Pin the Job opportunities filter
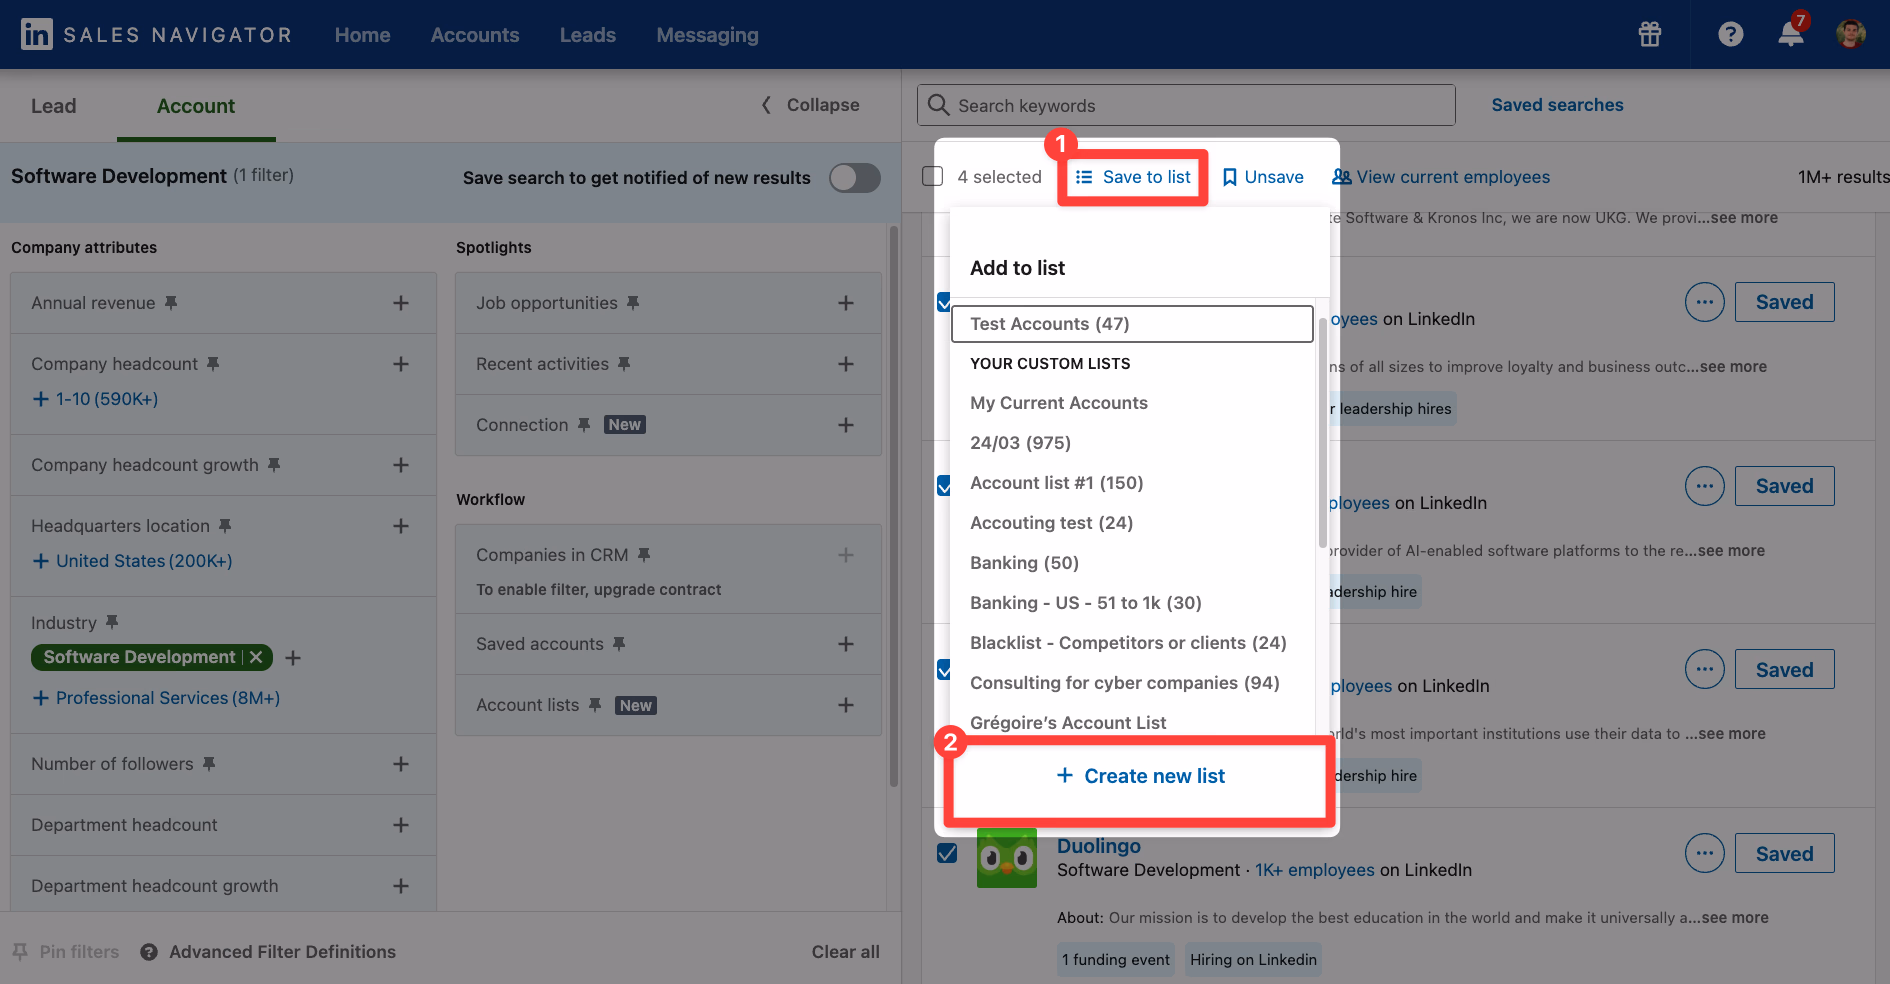 (633, 303)
